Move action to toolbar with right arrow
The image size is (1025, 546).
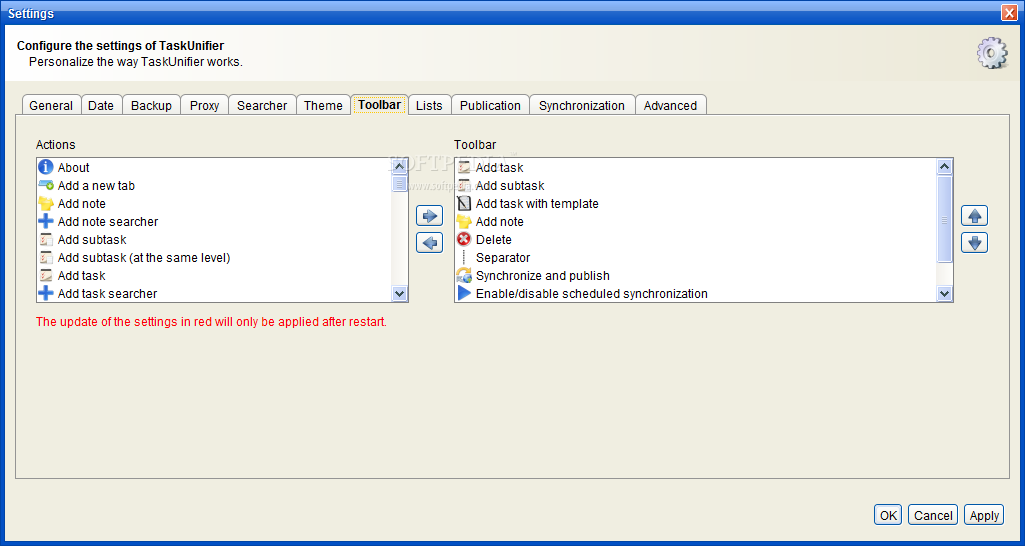429,215
